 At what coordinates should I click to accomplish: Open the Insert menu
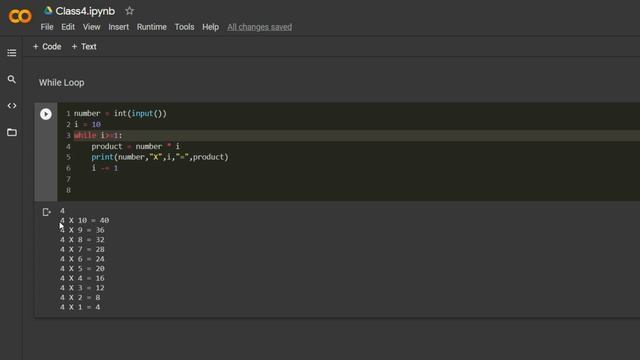tap(118, 27)
